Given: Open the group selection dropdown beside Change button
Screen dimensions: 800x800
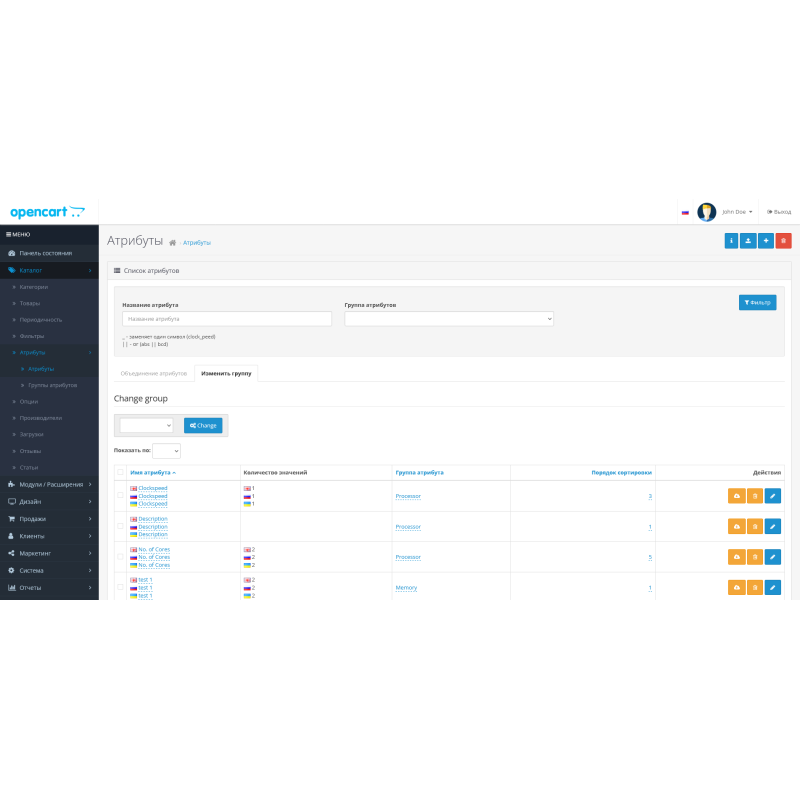Looking at the screenshot, I should pyautogui.click(x=145, y=424).
